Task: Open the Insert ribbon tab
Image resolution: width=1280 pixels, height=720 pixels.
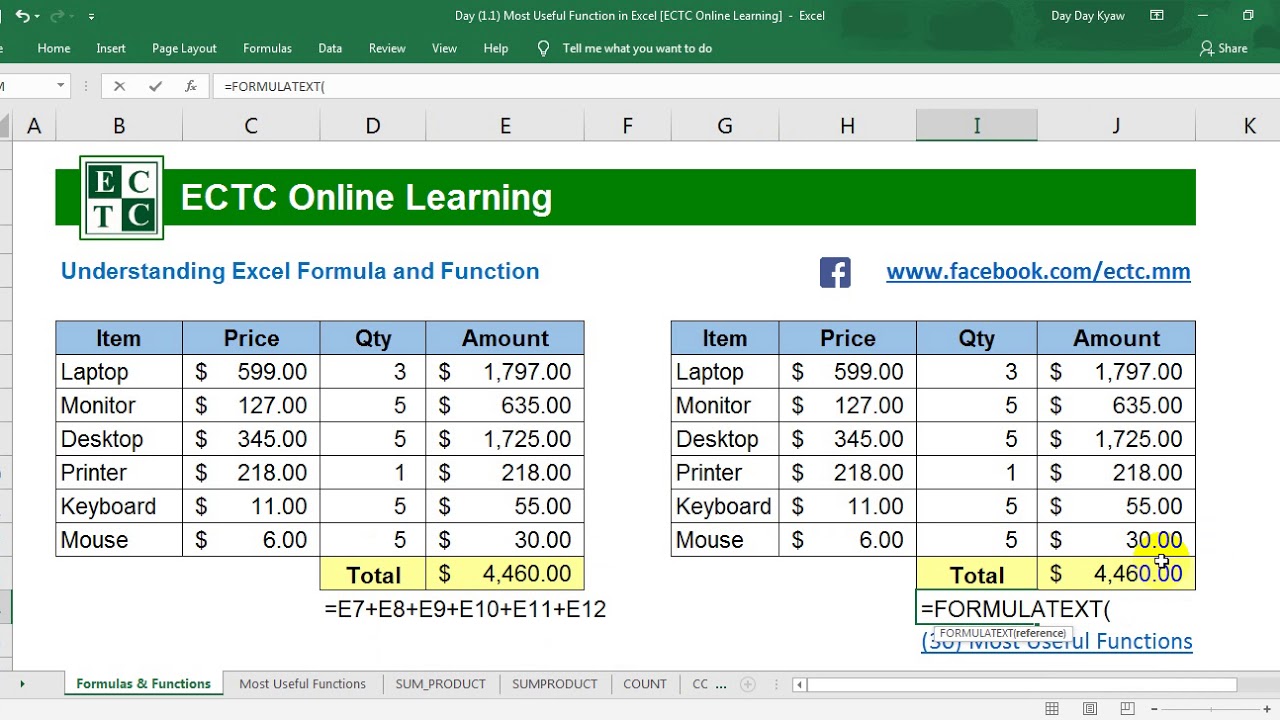Action: (x=111, y=48)
